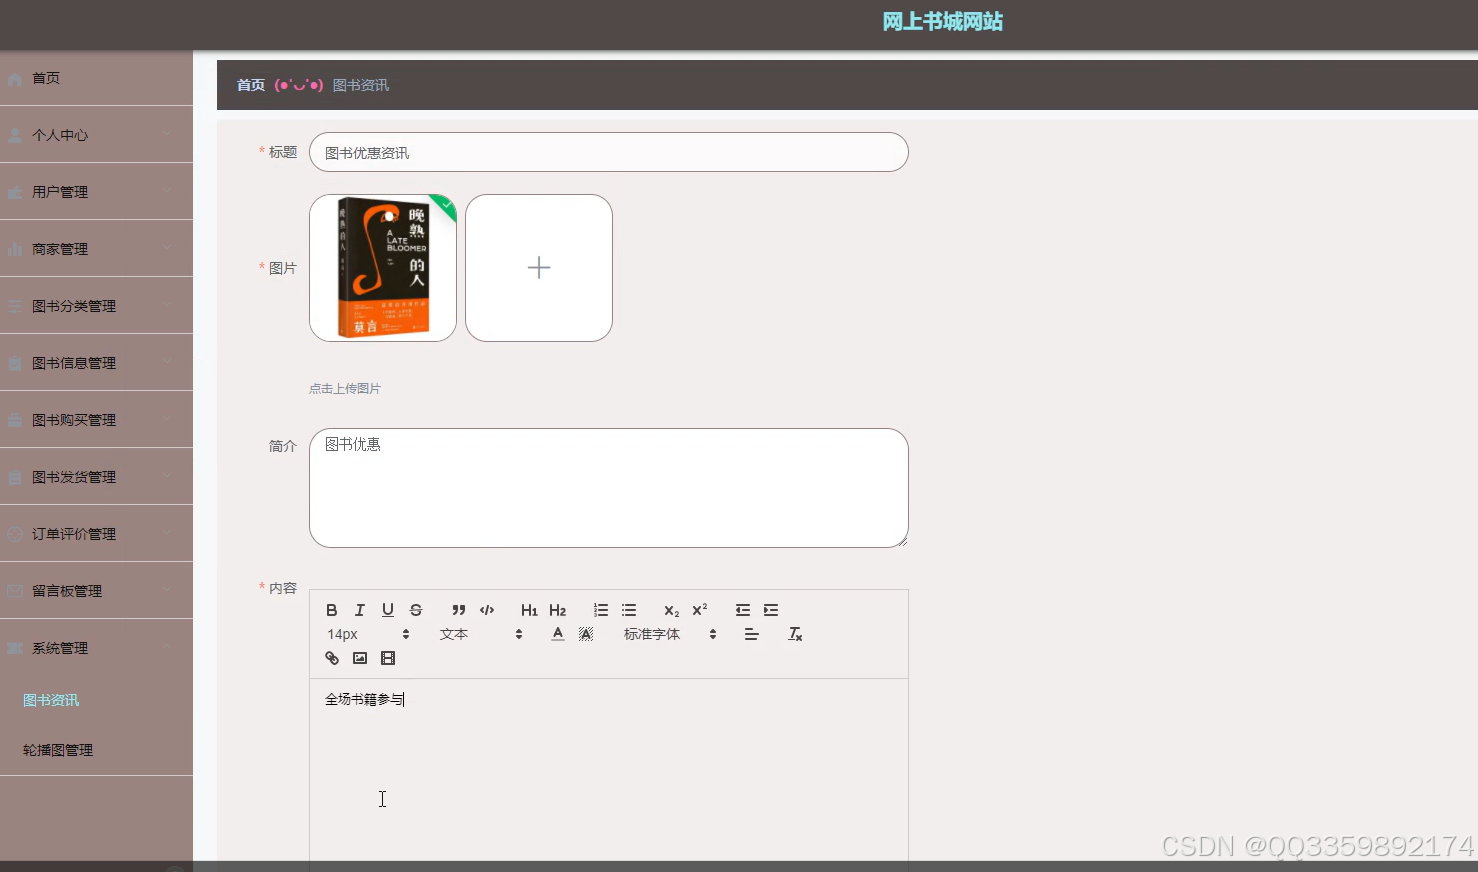Click the 留言板管理 envelope icon

[x=15, y=591]
